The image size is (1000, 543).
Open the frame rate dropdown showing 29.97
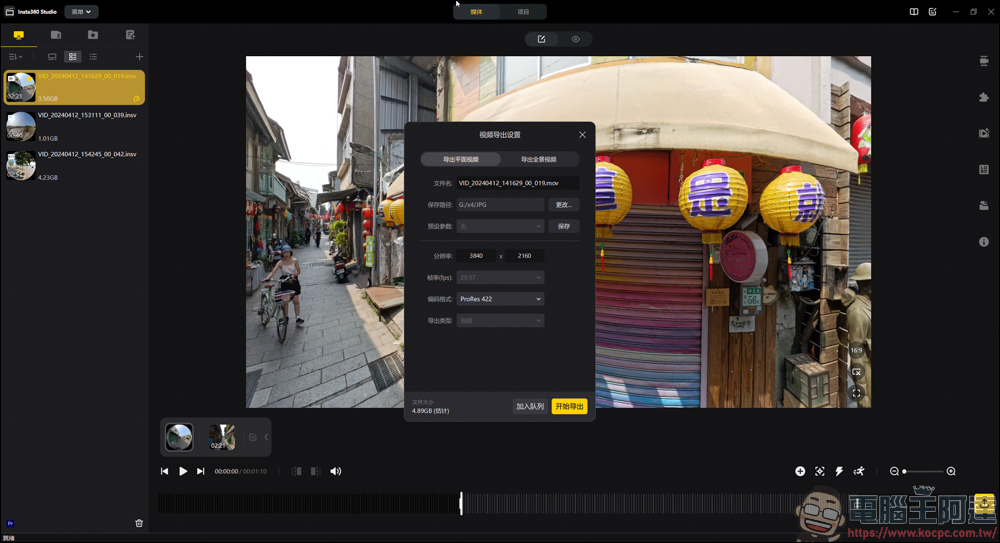(500, 278)
